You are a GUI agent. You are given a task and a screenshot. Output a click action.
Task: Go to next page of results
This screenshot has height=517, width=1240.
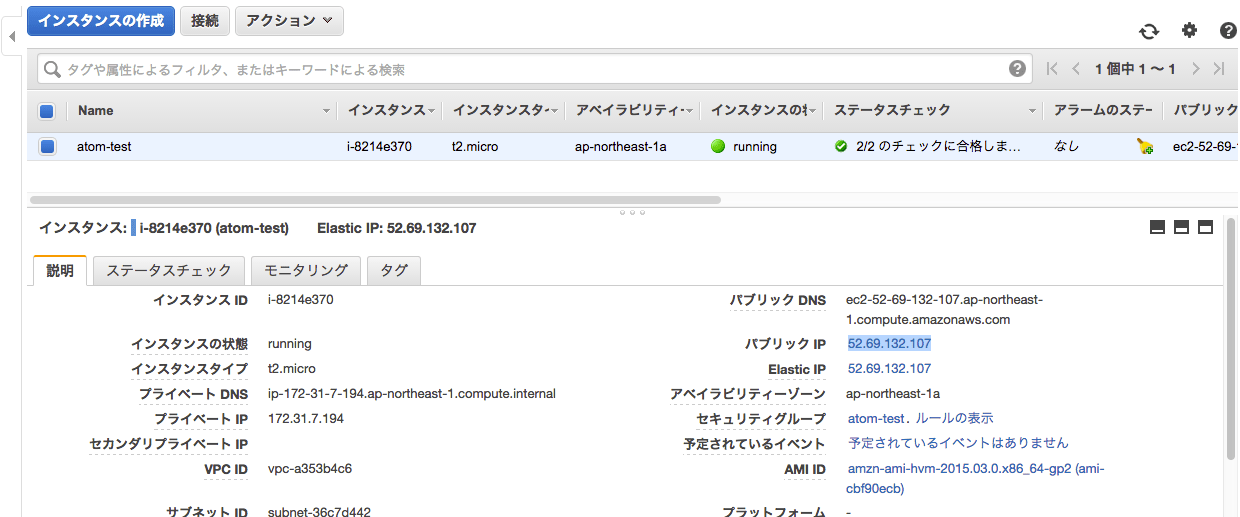1195,69
